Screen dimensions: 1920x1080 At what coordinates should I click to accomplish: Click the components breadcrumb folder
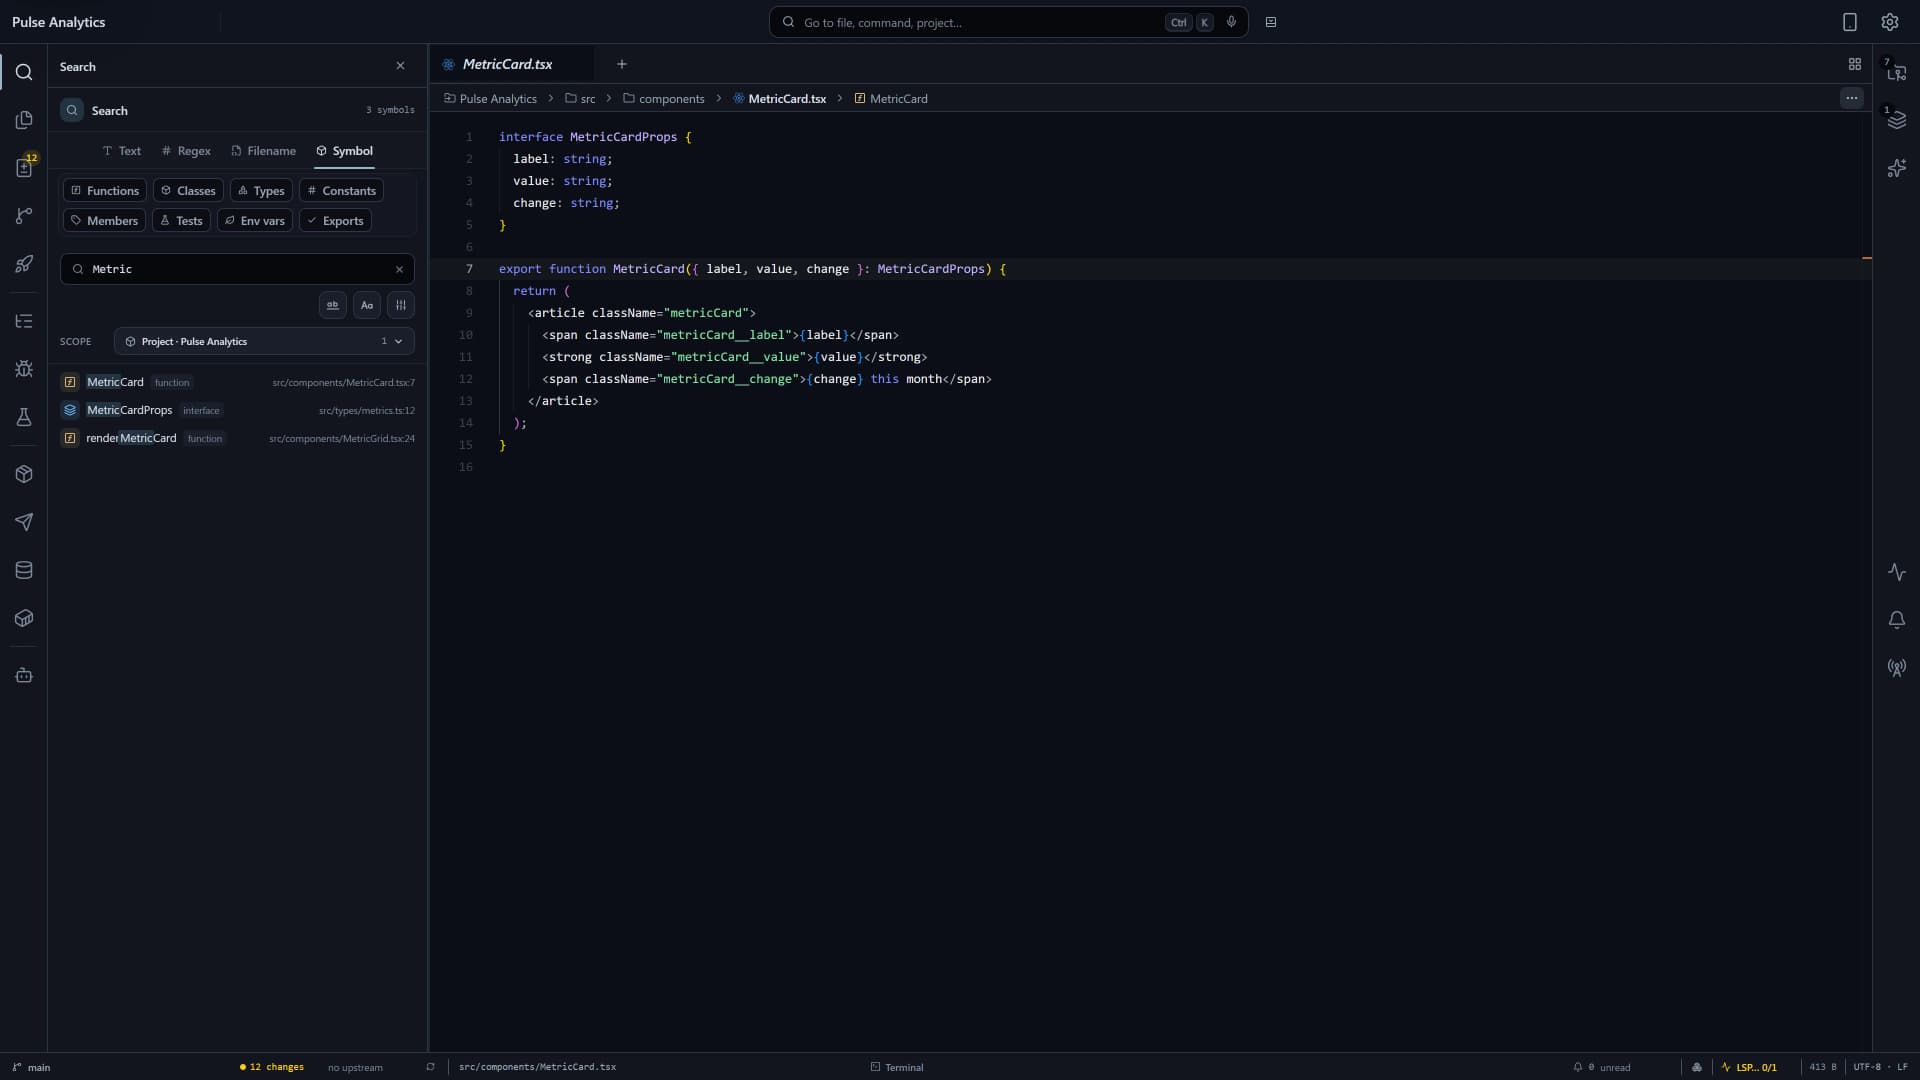663,98
